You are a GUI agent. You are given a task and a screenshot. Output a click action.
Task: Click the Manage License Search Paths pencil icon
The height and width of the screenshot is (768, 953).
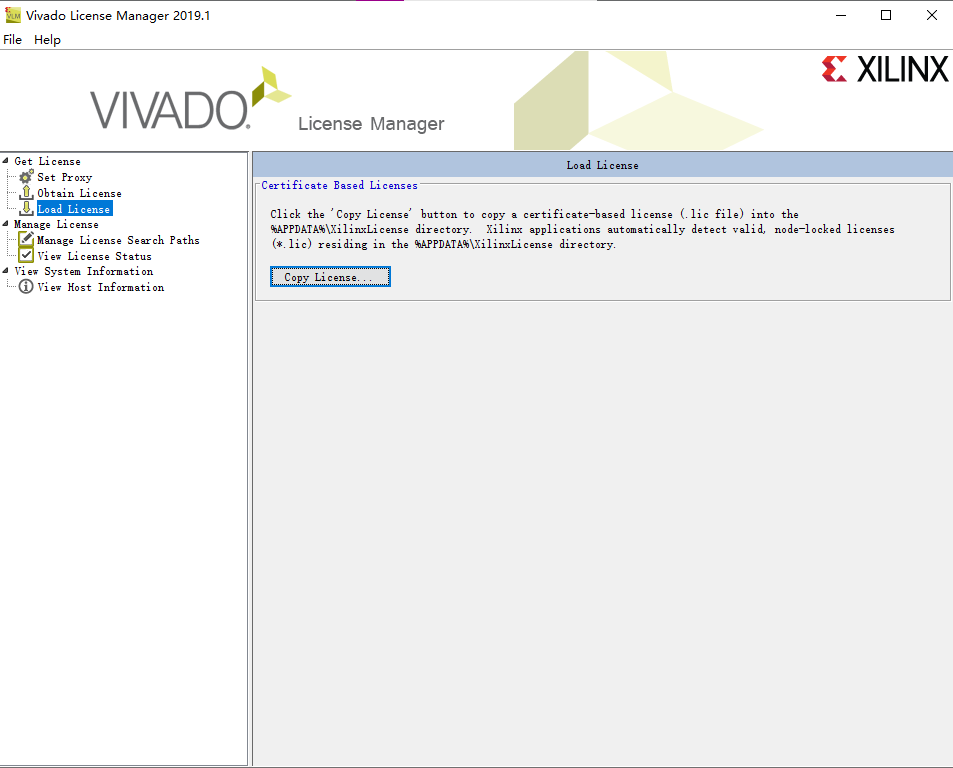(26, 239)
